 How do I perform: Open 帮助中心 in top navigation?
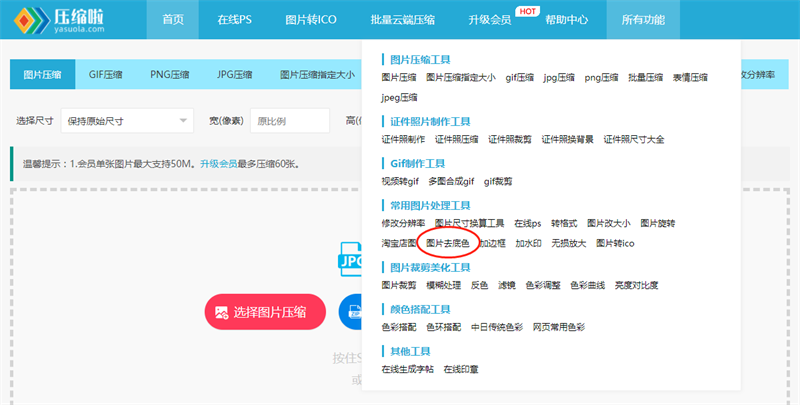click(x=566, y=20)
